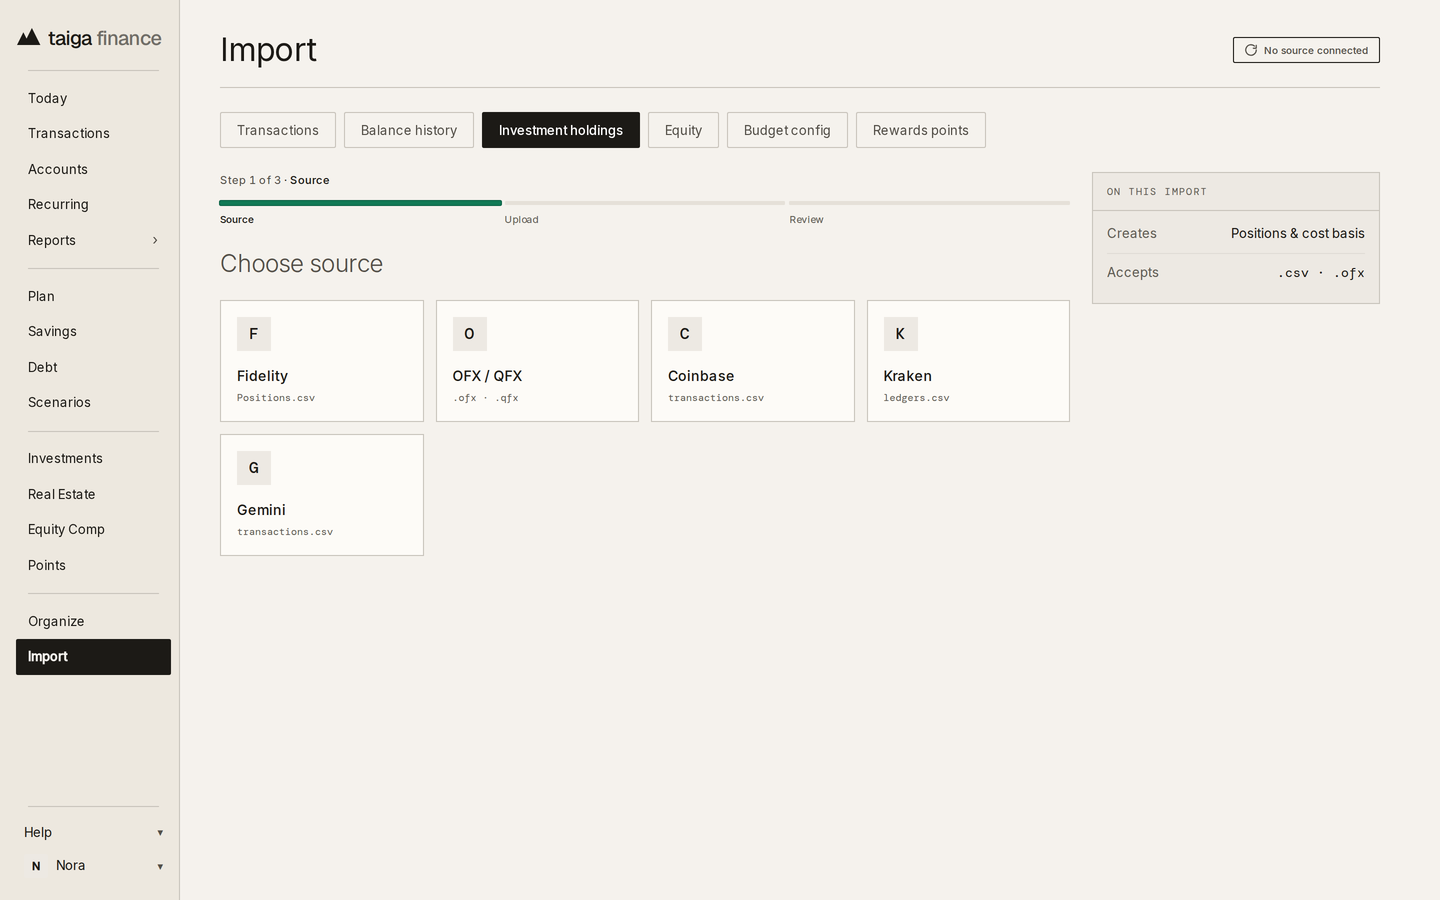Switch to the Transactions import tab

278,130
